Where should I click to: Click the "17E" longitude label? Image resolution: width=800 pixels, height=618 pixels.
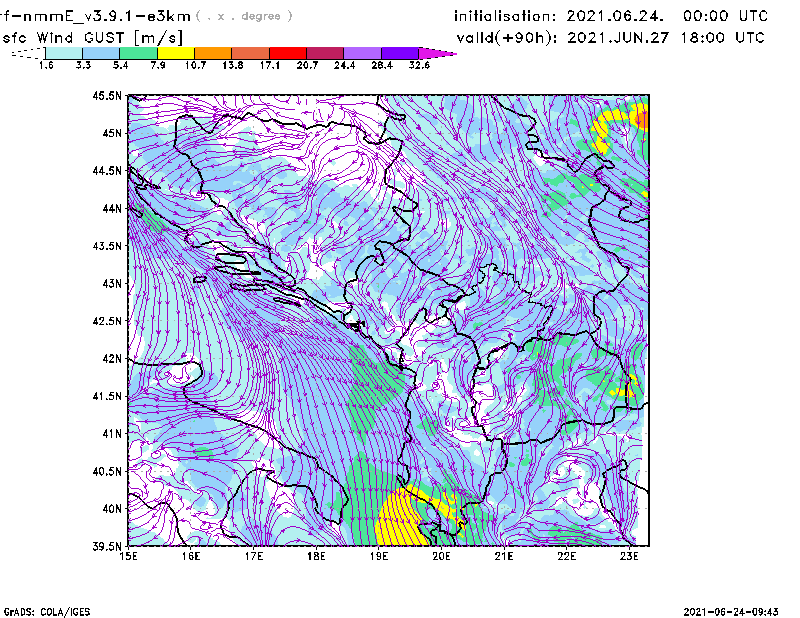(254, 556)
